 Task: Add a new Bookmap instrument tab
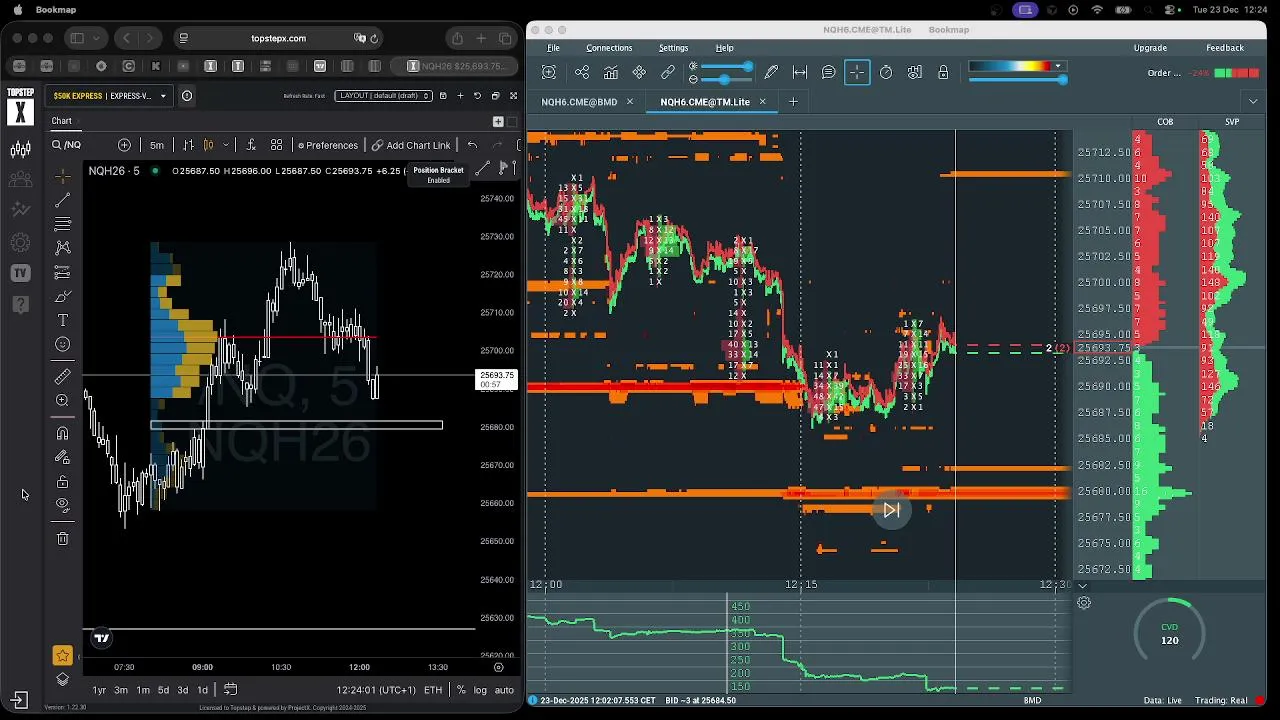click(x=793, y=101)
